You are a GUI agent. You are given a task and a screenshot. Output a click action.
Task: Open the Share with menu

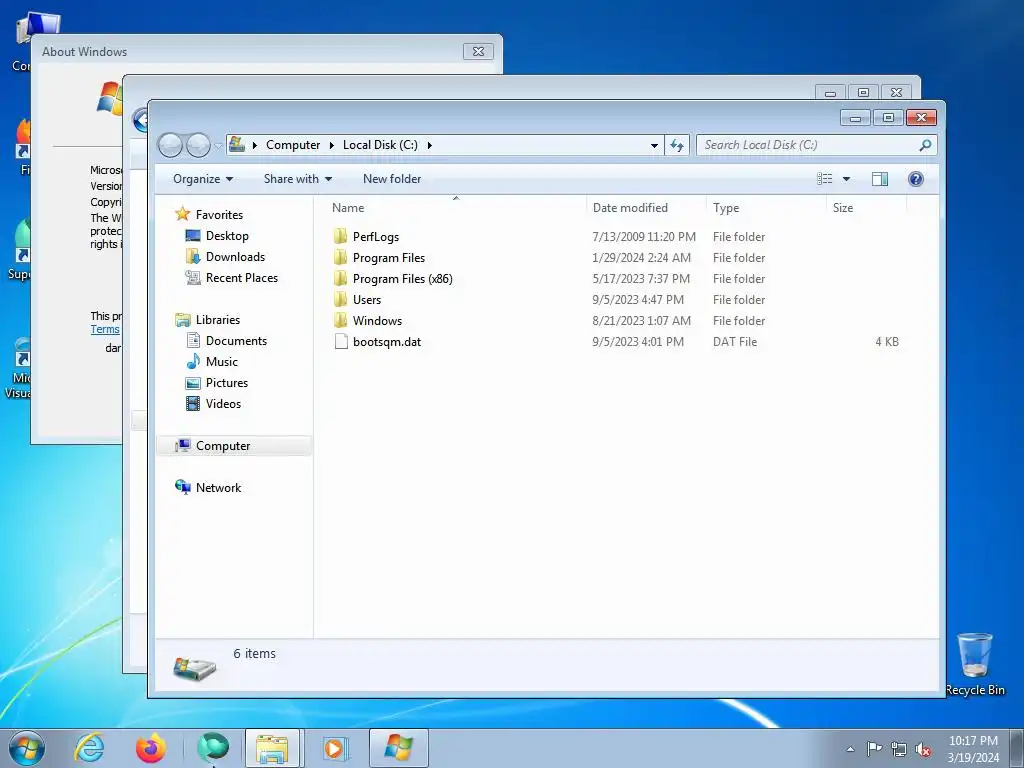pos(298,179)
